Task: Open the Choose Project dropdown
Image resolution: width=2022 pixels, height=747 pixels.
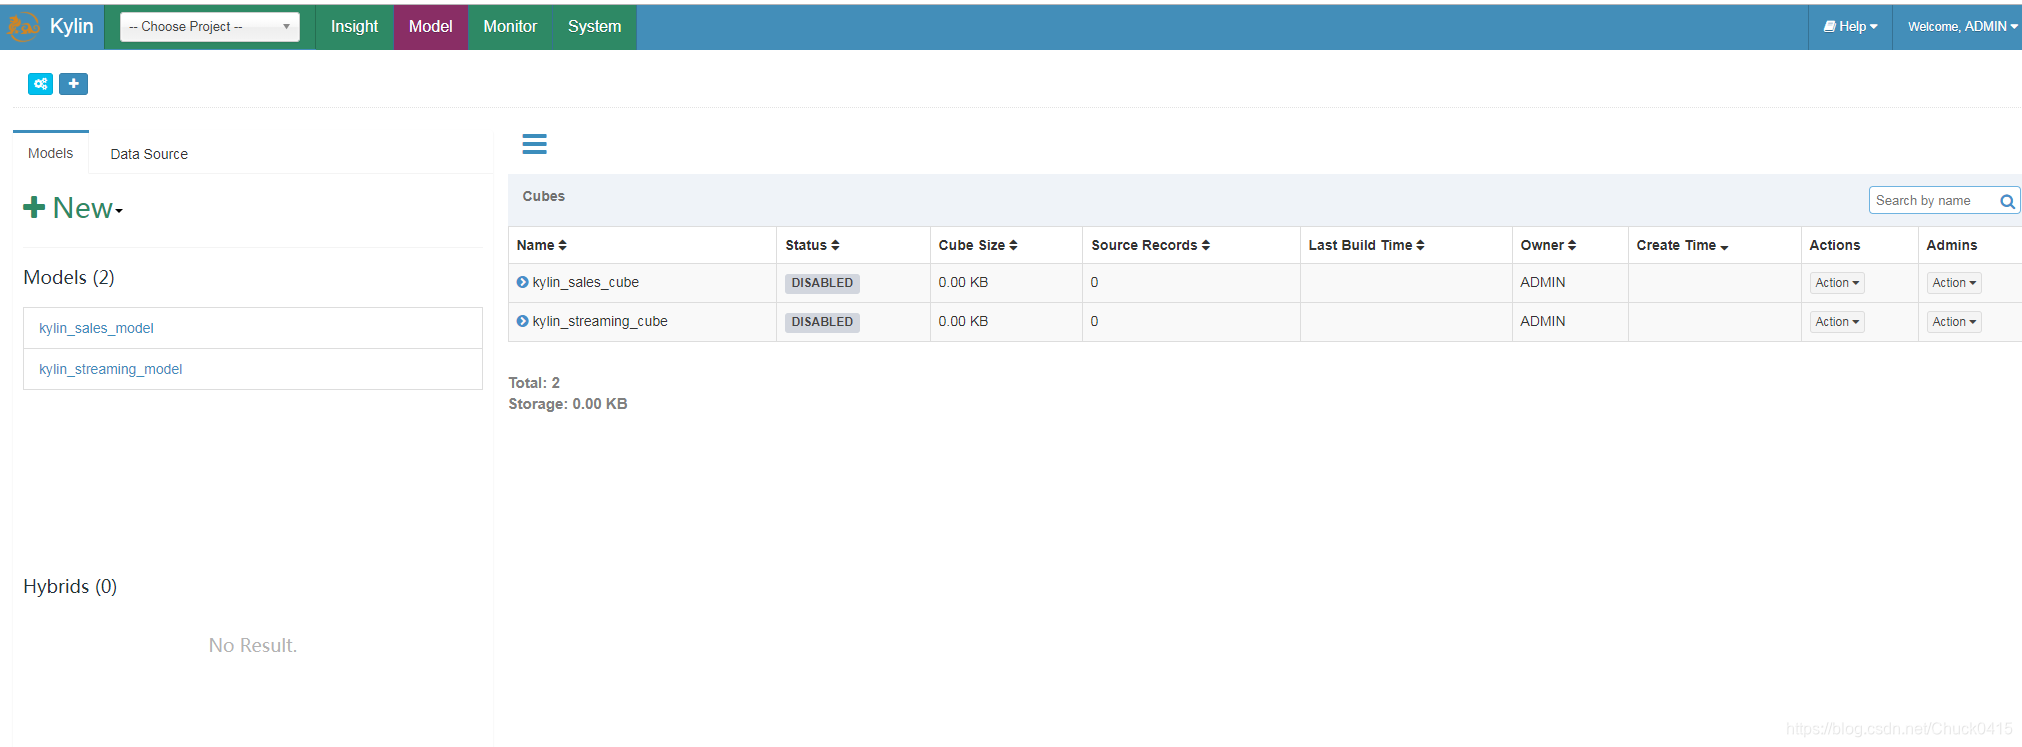Action: [210, 26]
